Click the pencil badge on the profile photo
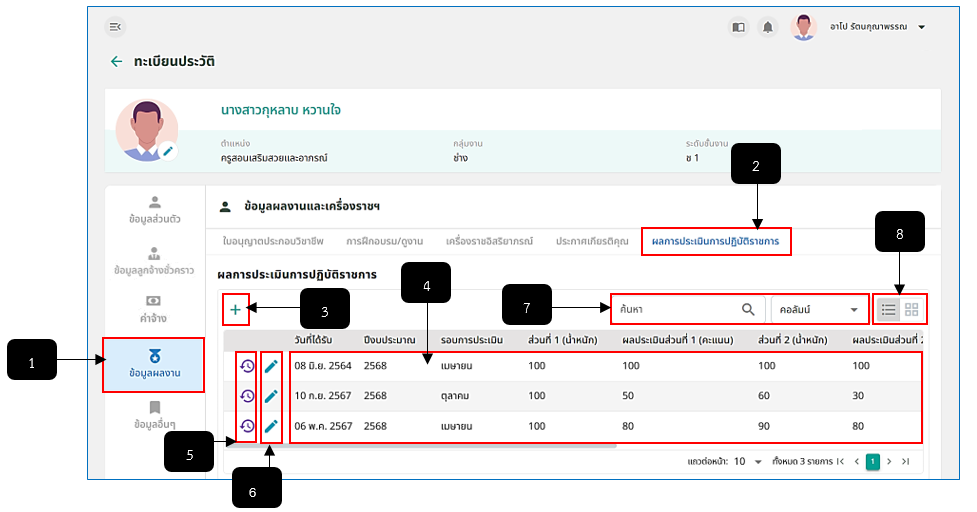 [x=168, y=151]
